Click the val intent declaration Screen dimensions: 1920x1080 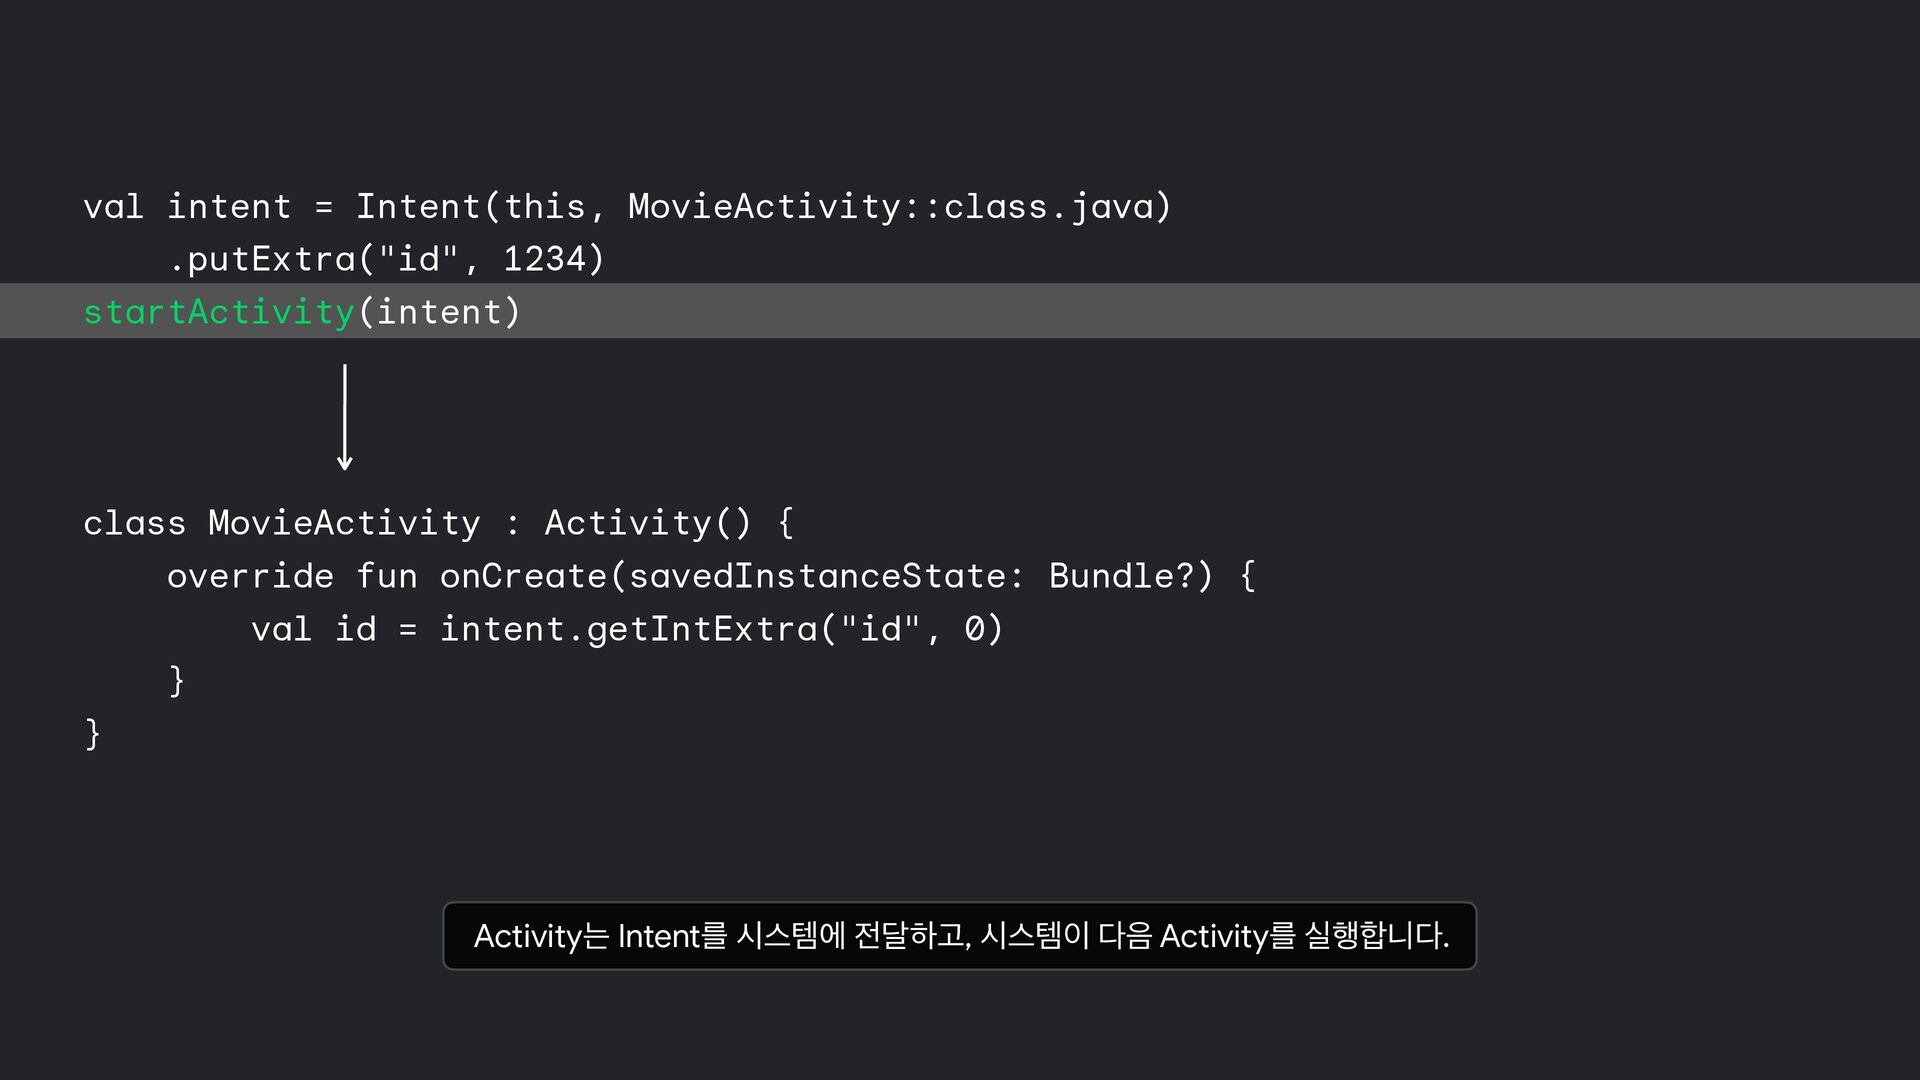[187, 207]
